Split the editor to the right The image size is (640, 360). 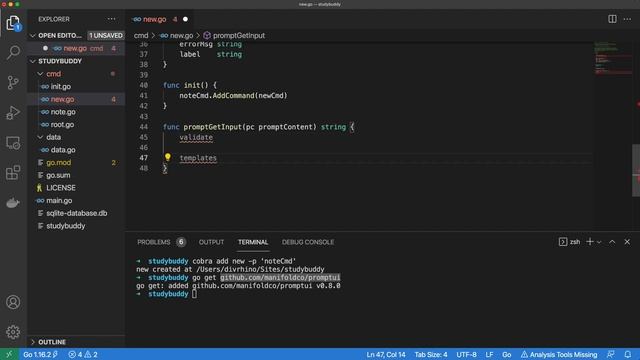[612, 19]
